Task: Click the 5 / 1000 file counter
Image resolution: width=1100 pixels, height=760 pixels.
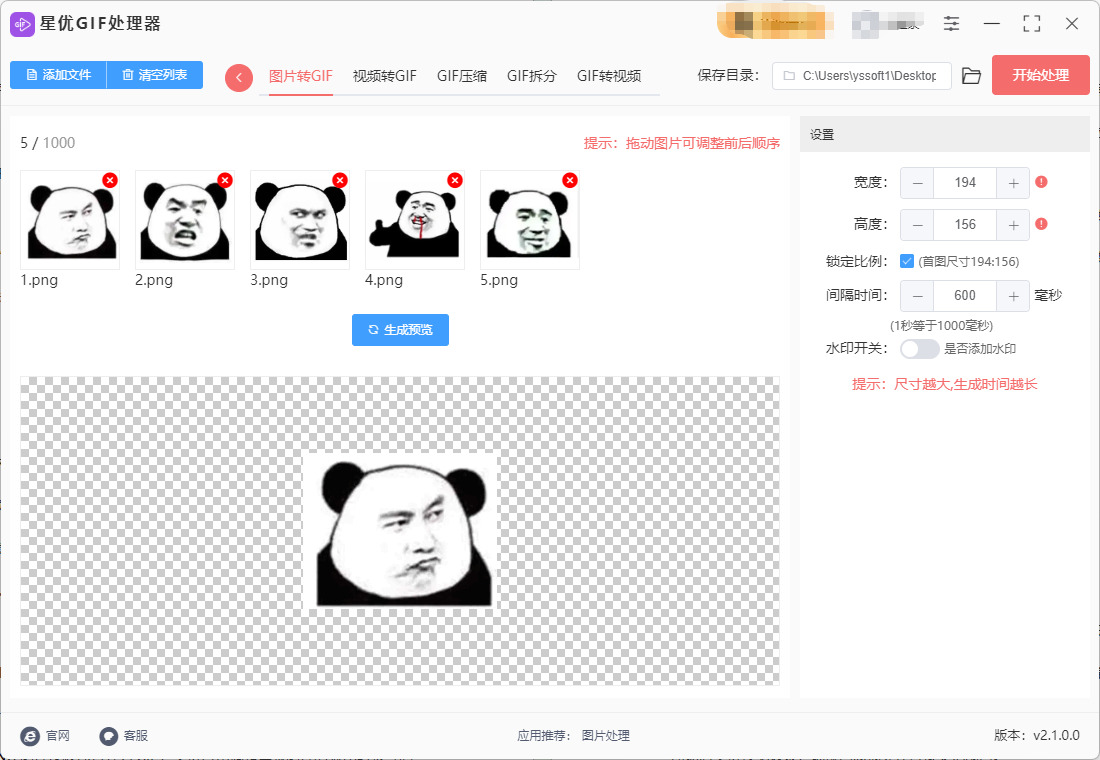Action: tap(48, 143)
